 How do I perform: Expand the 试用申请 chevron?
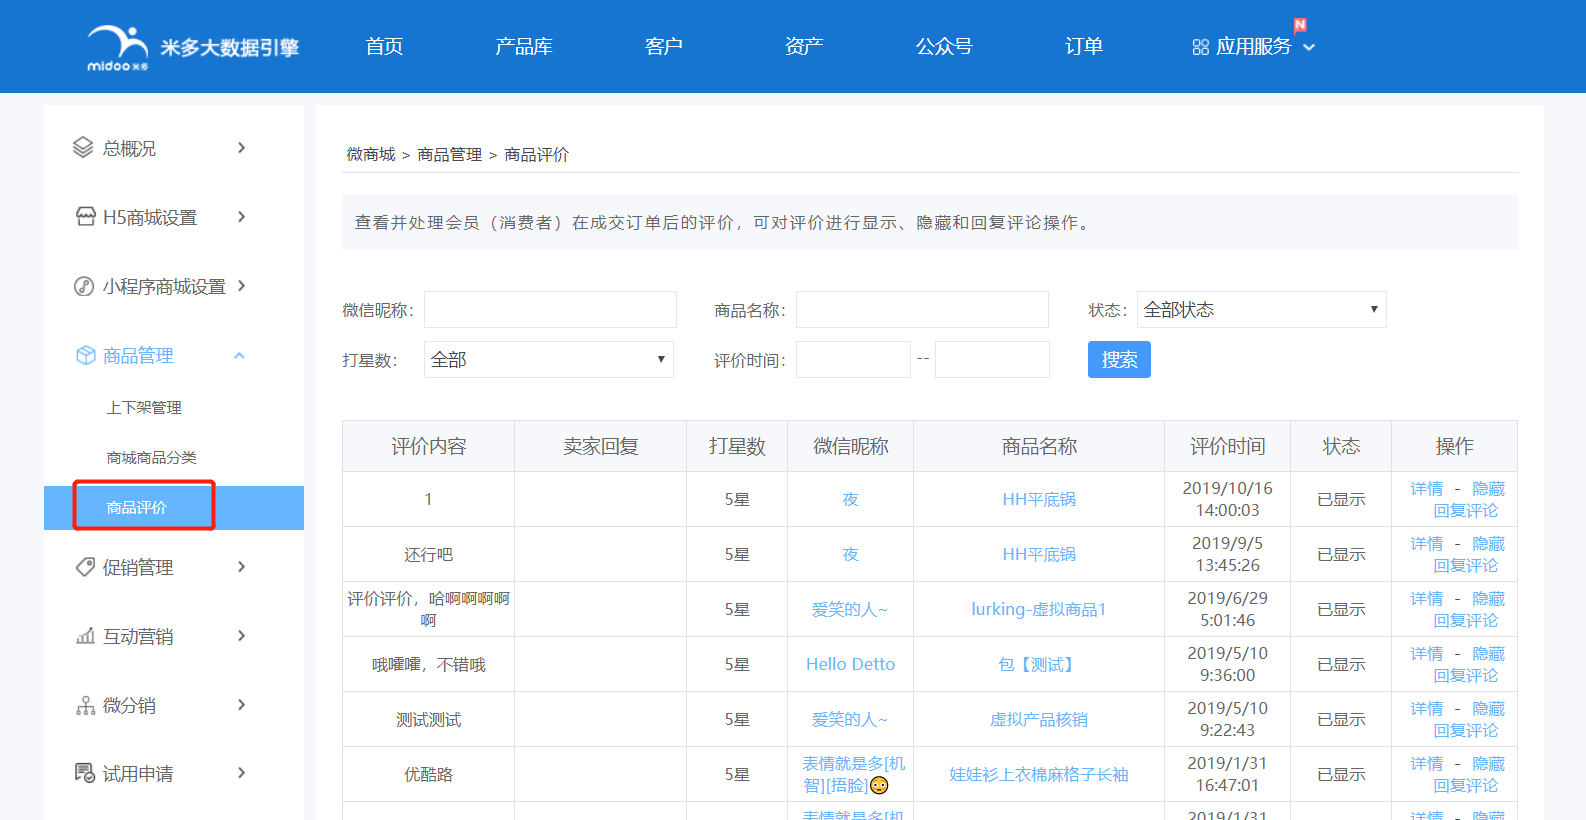(241, 773)
